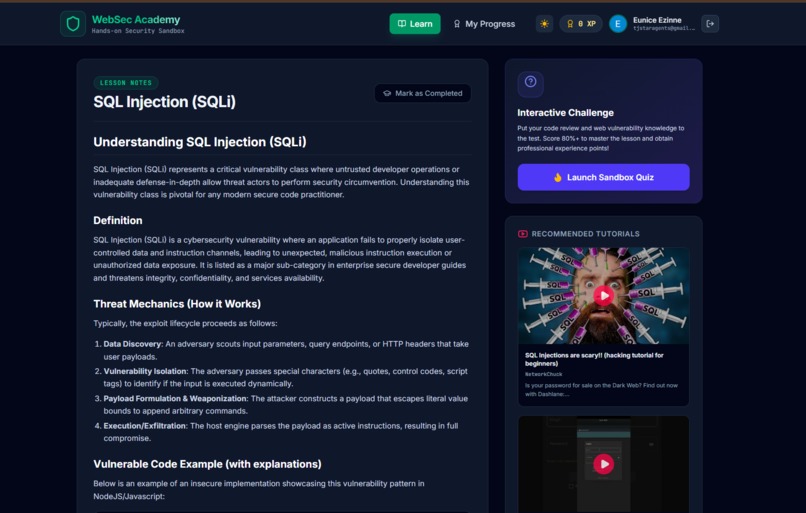The width and height of the screenshot is (806, 513).
Task: Click the Payload Formulation & Weaponization item
Action: click(x=285, y=405)
